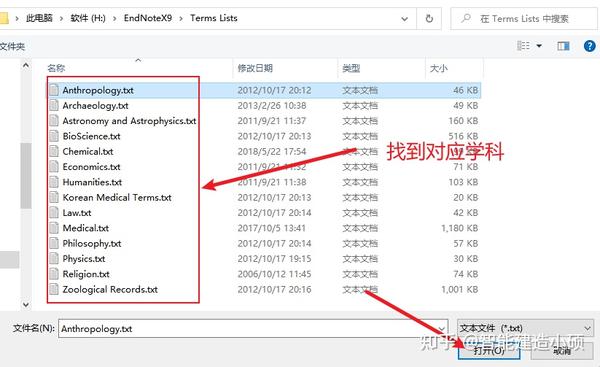Refresh the Terms Lists folder
600x367 pixels.
pos(429,18)
